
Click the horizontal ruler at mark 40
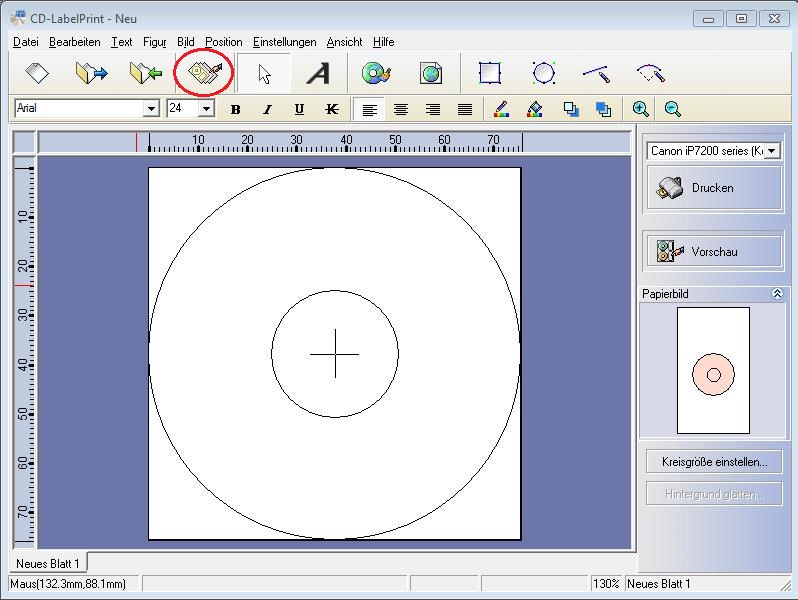[x=347, y=142]
